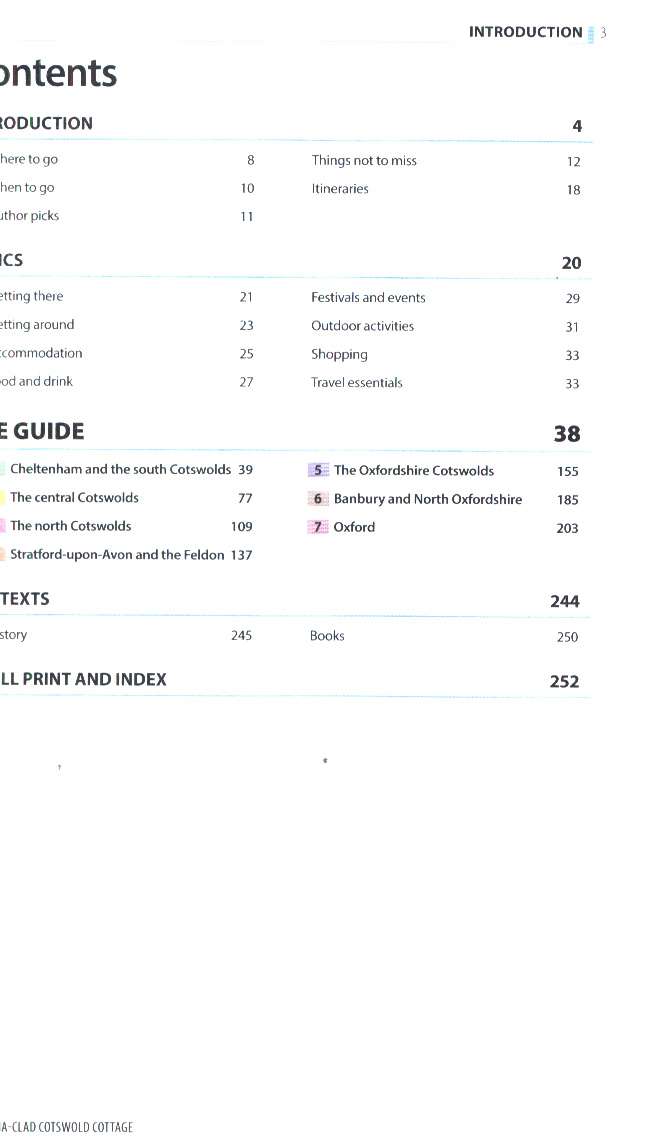This screenshot has height=1138, width=652.
Task: Open the Things not to miss entry
Action: tap(364, 161)
